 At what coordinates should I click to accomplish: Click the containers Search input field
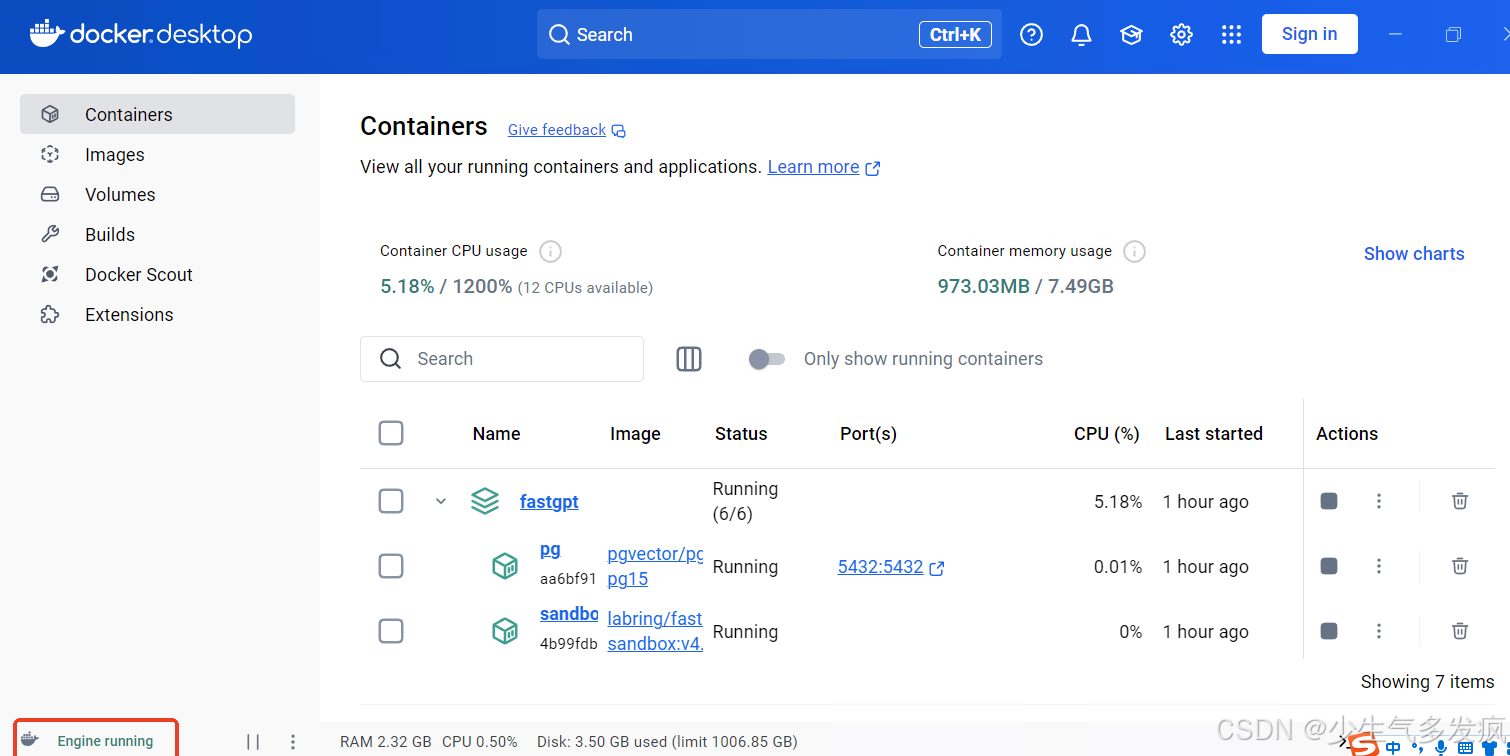click(502, 359)
